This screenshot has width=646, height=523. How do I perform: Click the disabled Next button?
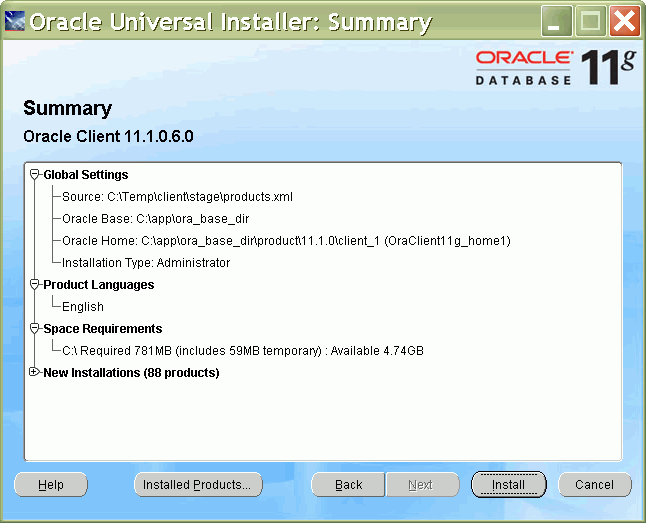tap(422, 485)
